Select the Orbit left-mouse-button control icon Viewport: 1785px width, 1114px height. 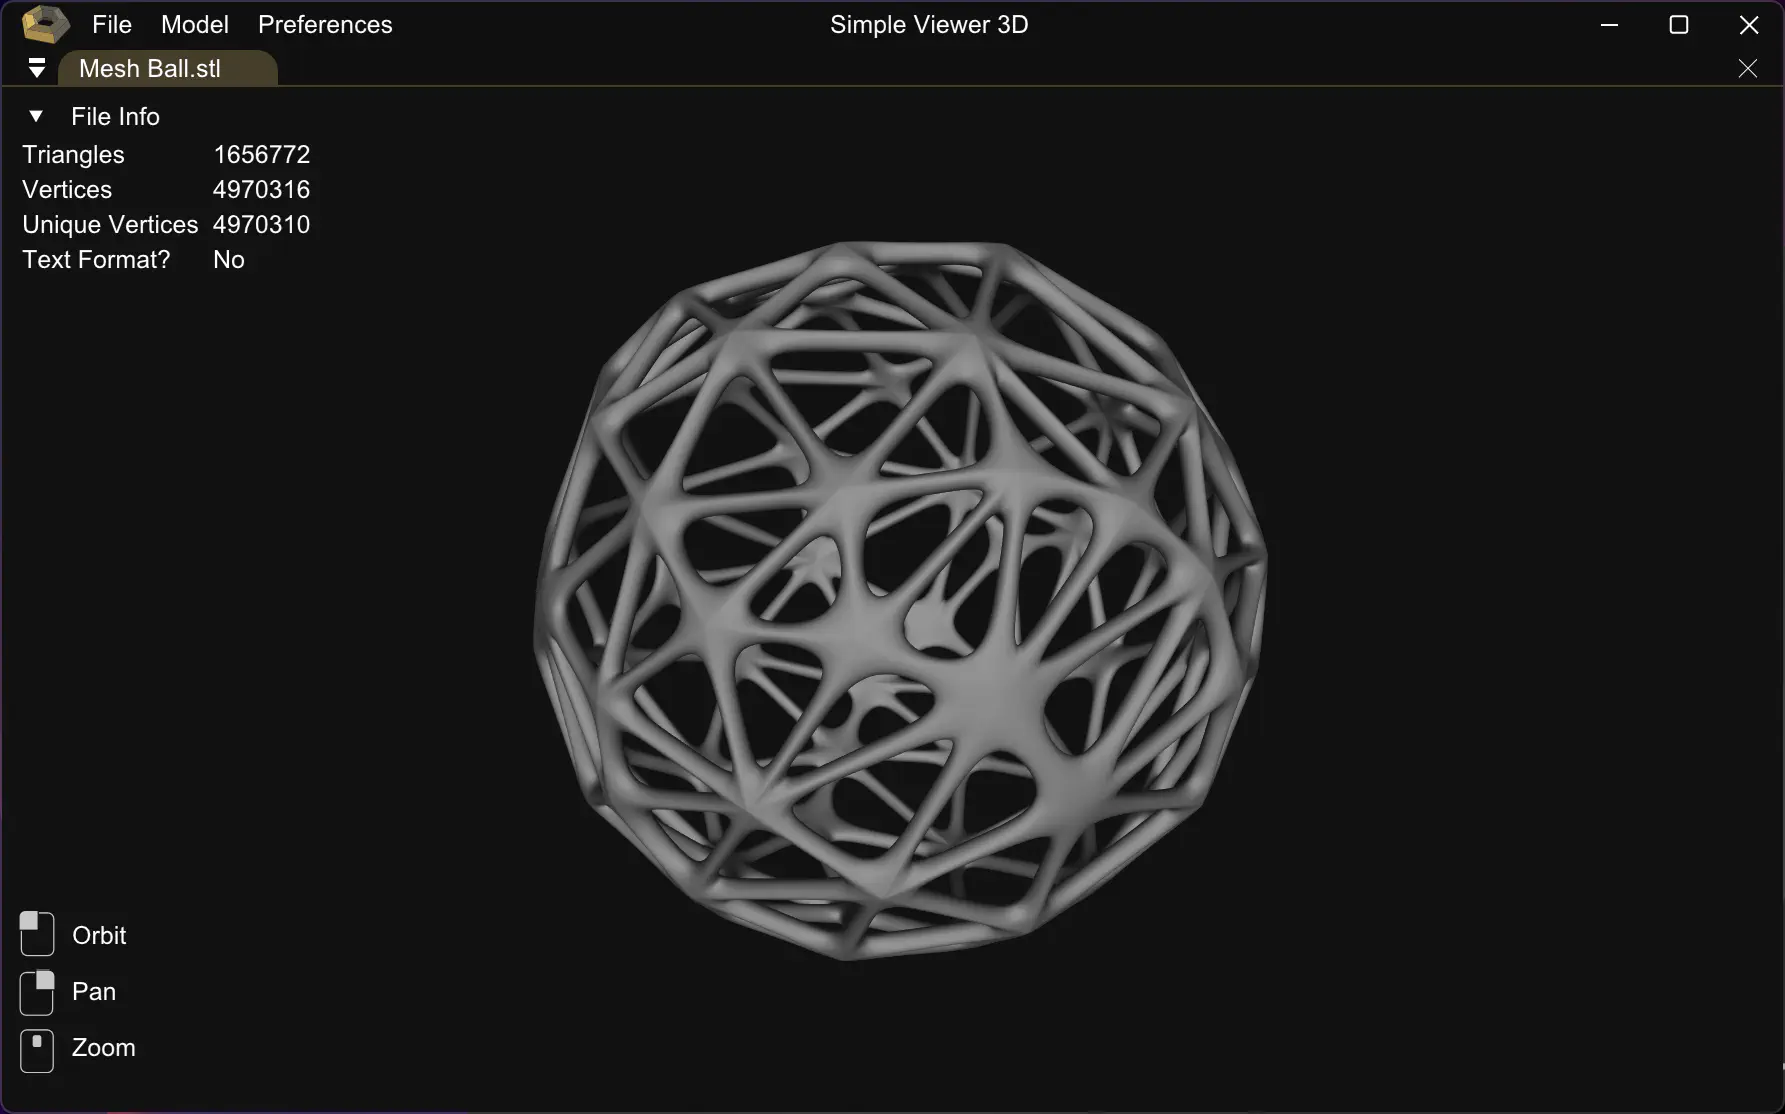pos(37,934)
